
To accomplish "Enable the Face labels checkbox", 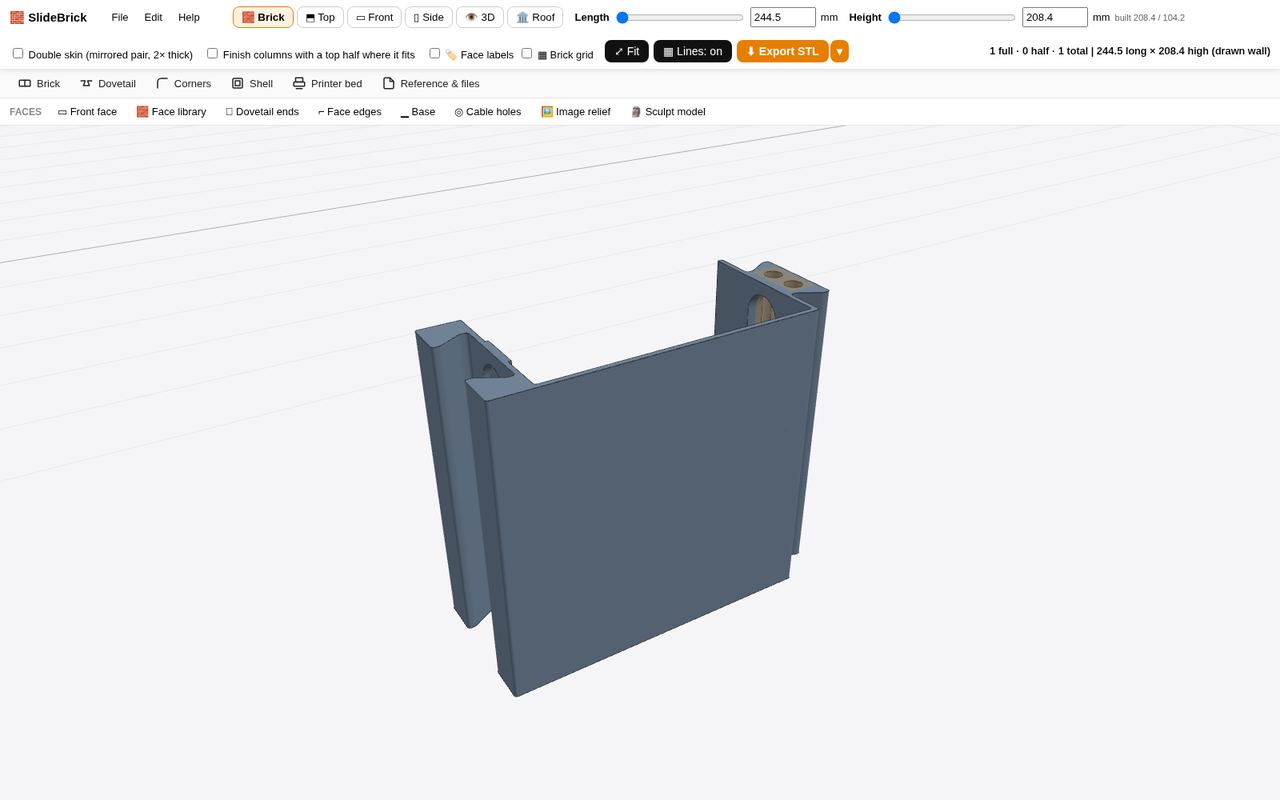I will 434,53.
